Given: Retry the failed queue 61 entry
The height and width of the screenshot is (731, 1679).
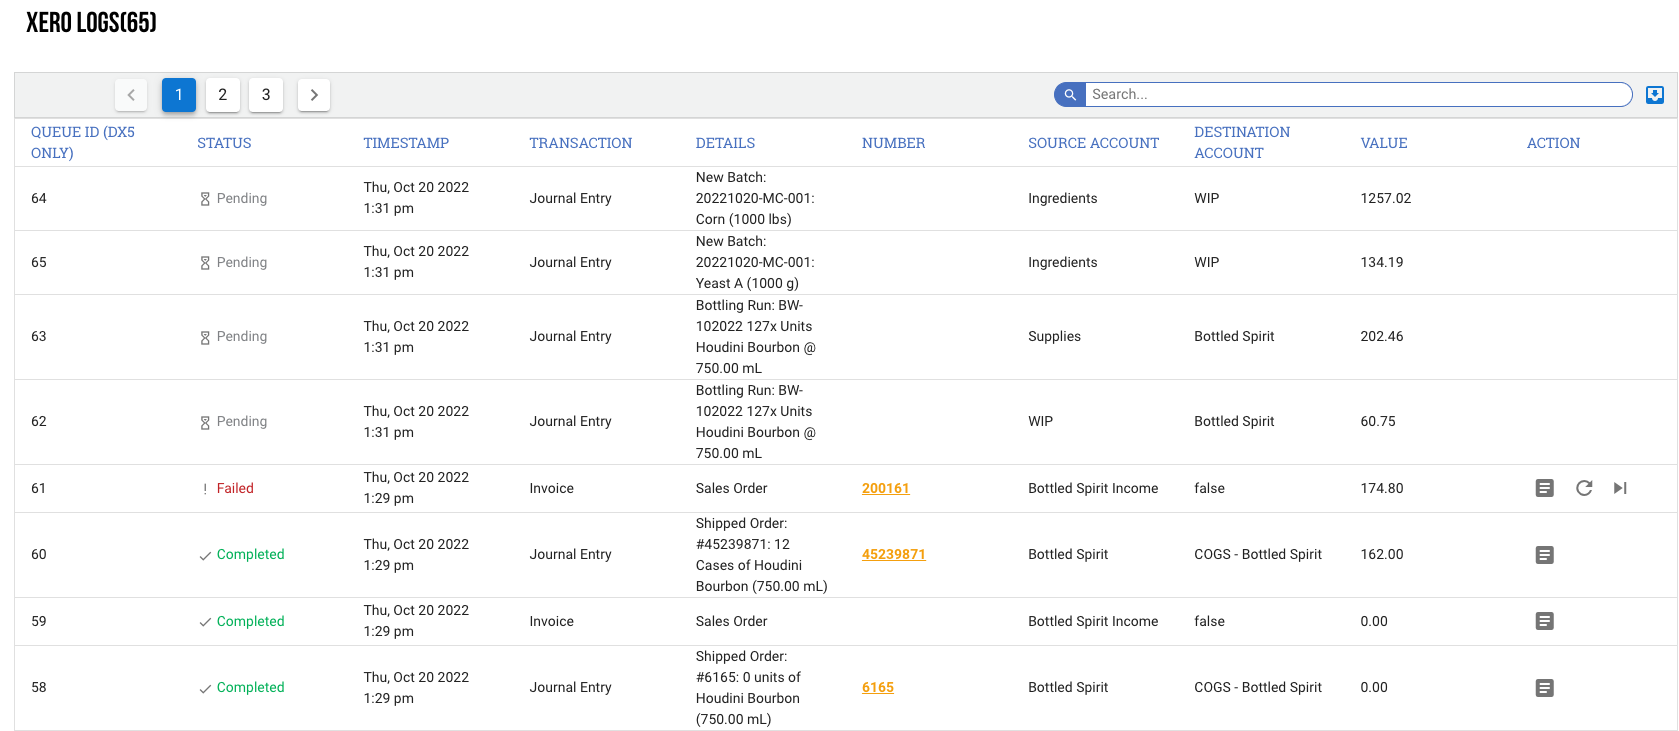Looking at the screenshot, I should (1584, 488).
